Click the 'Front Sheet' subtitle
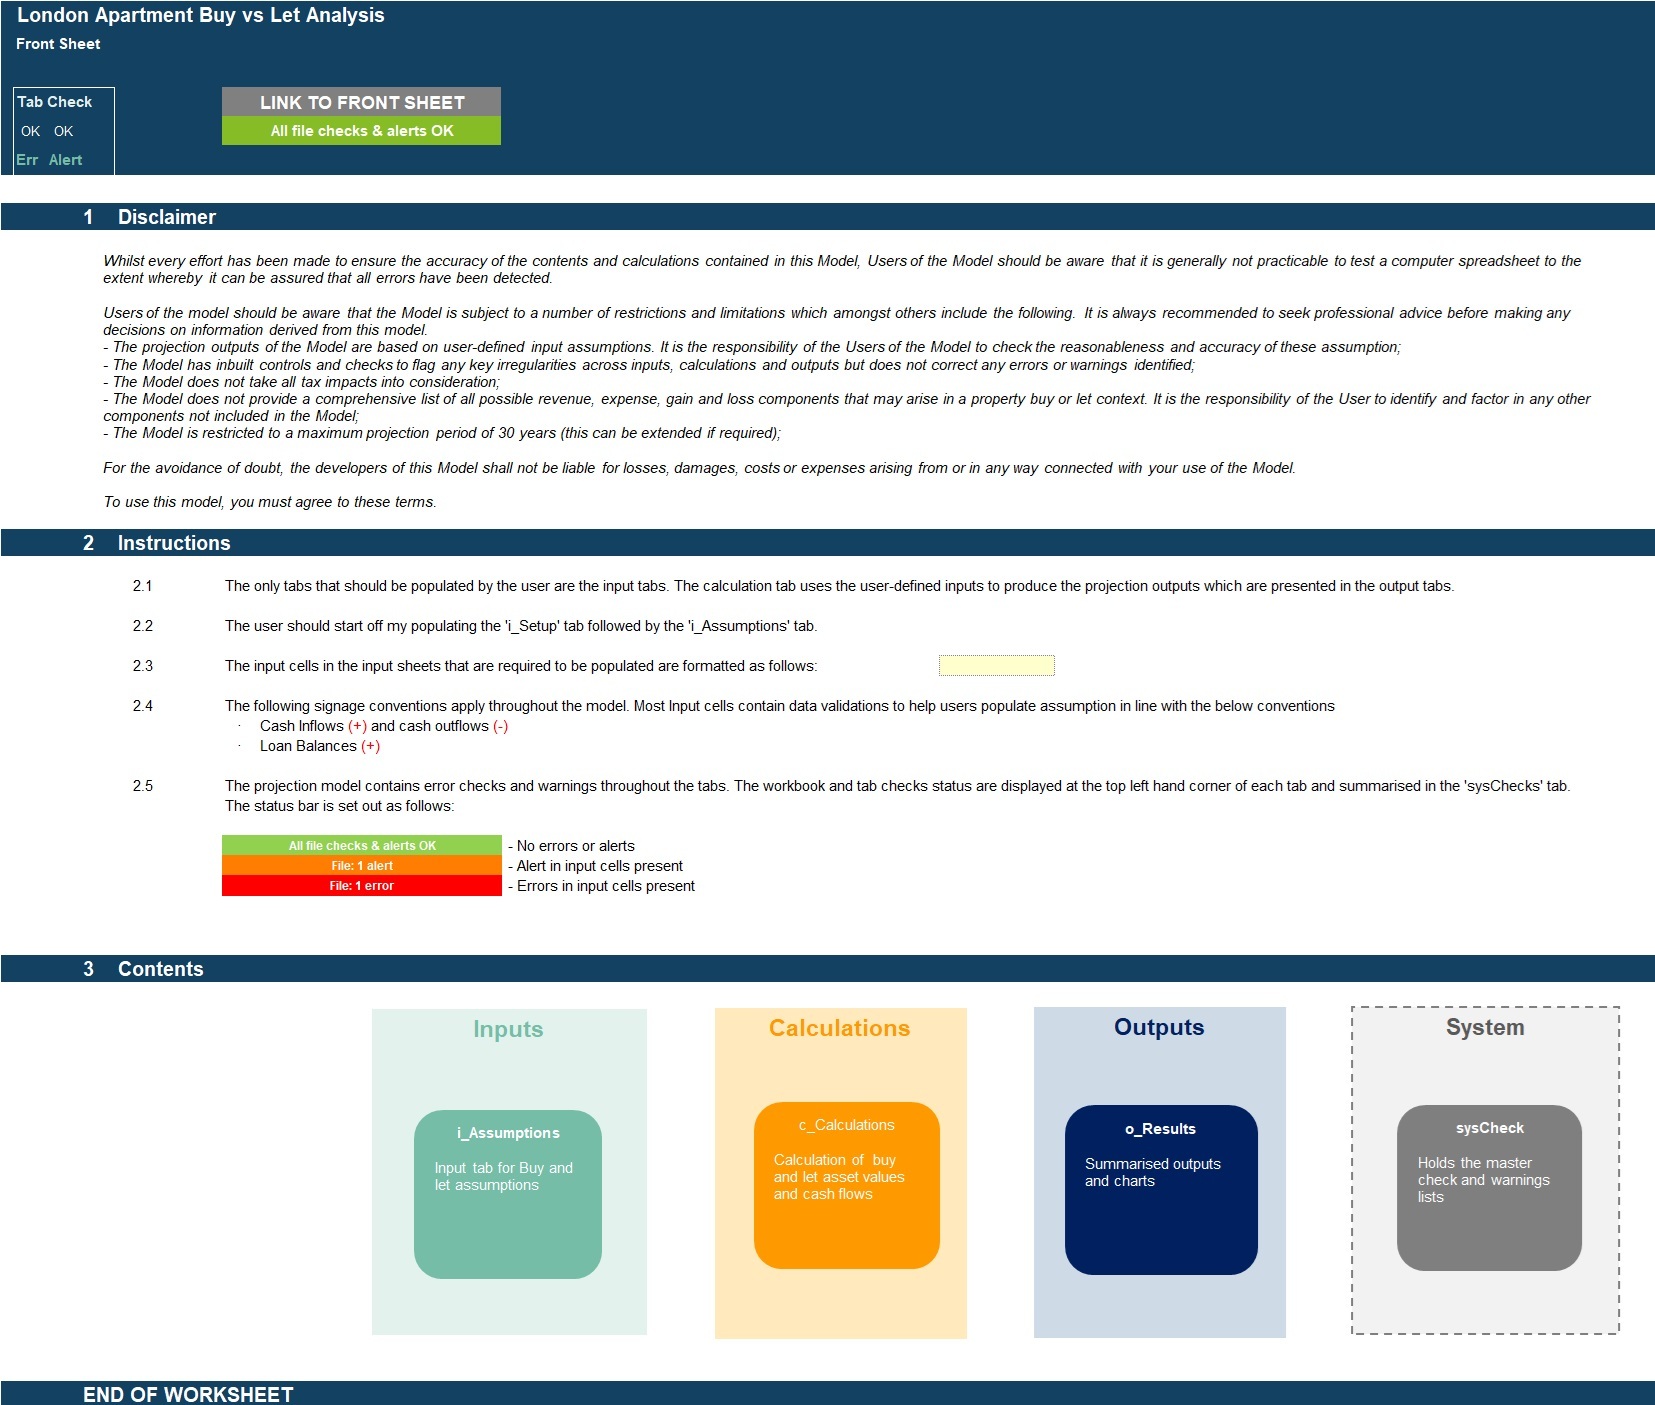Viewport: 1655px width, 1405px height. (x=58, y=44)
